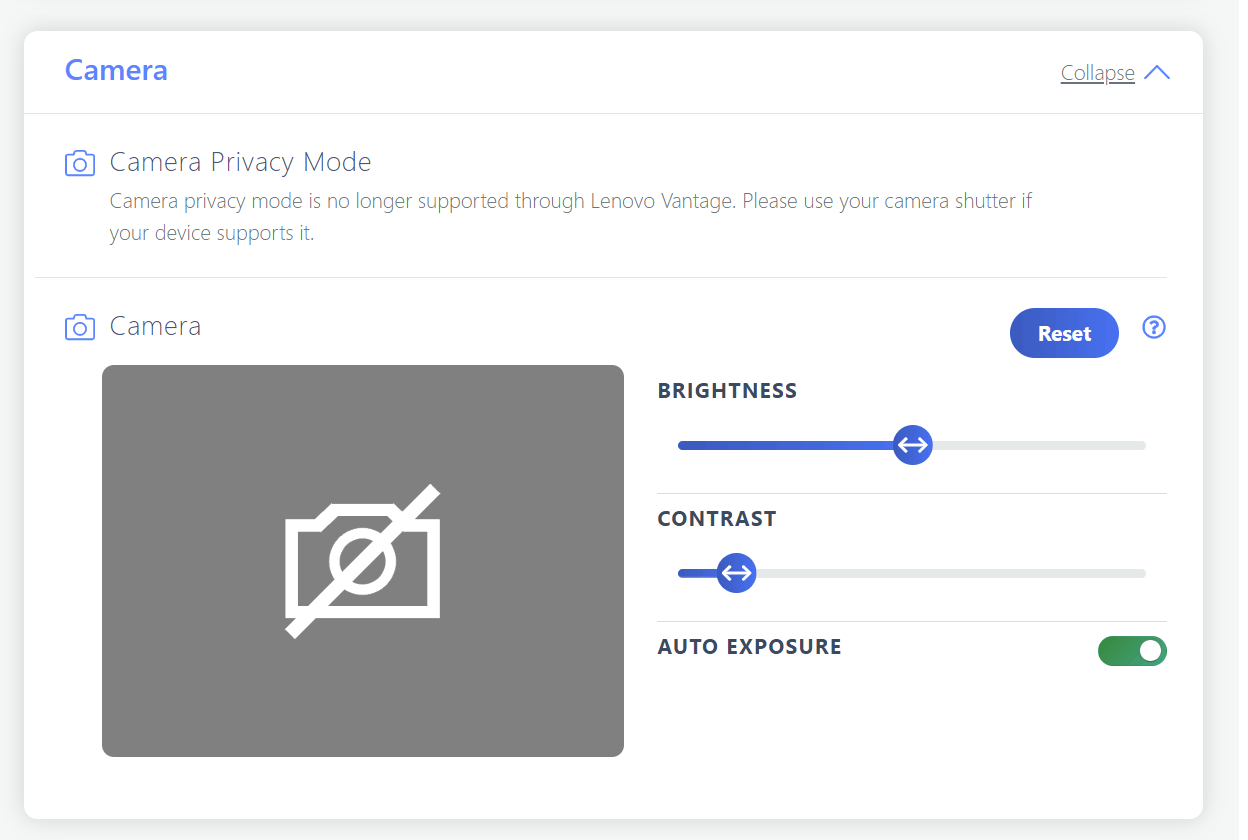Click the Collapse text link
Screen dimensions: 1248x840
(x=1097, y=73)
